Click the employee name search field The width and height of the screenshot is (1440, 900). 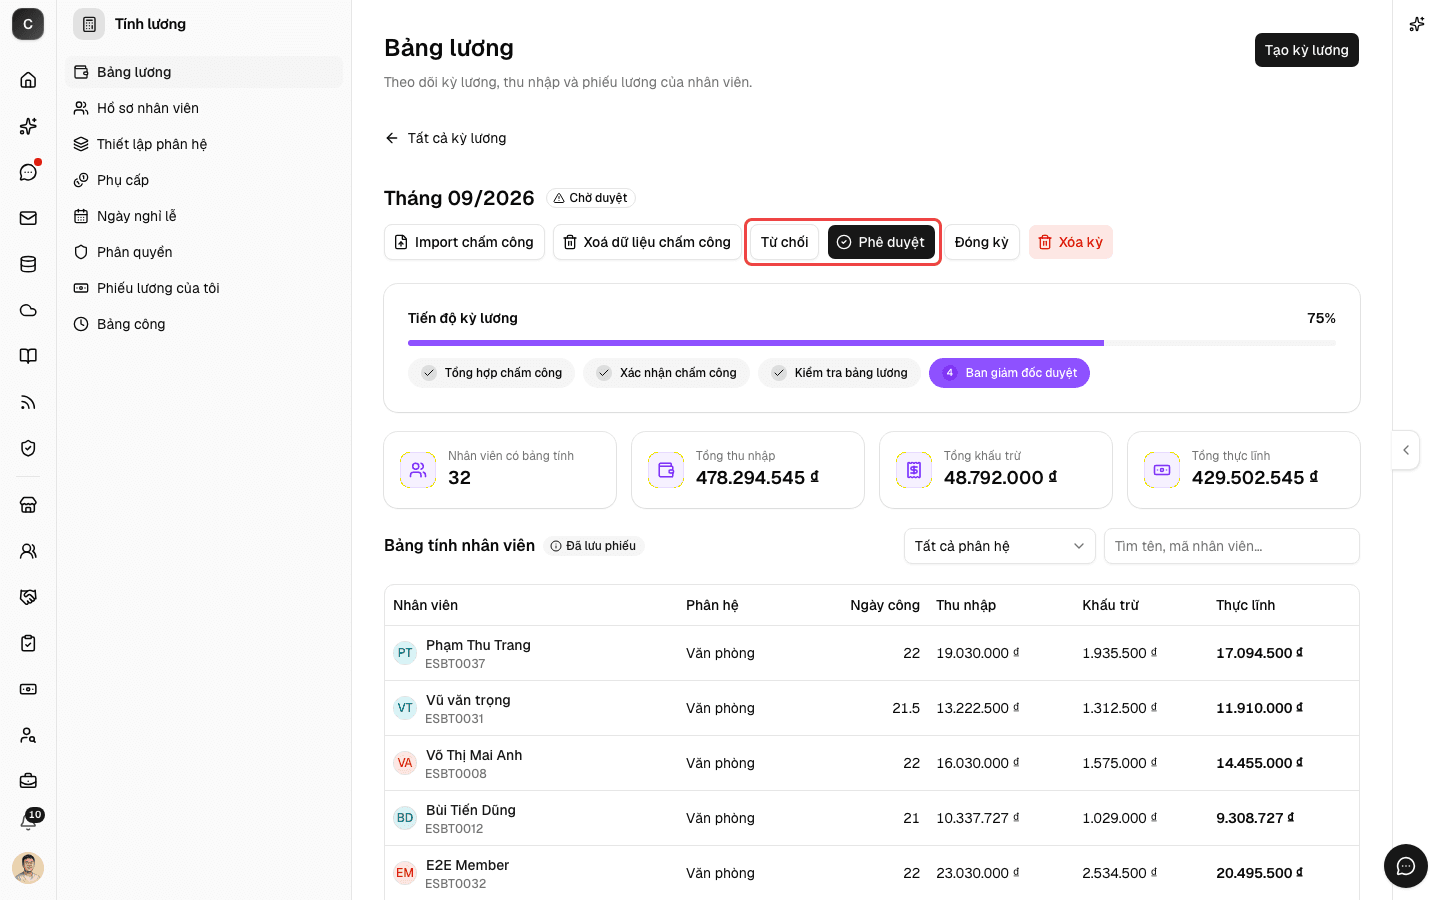tap(1232, 546)
